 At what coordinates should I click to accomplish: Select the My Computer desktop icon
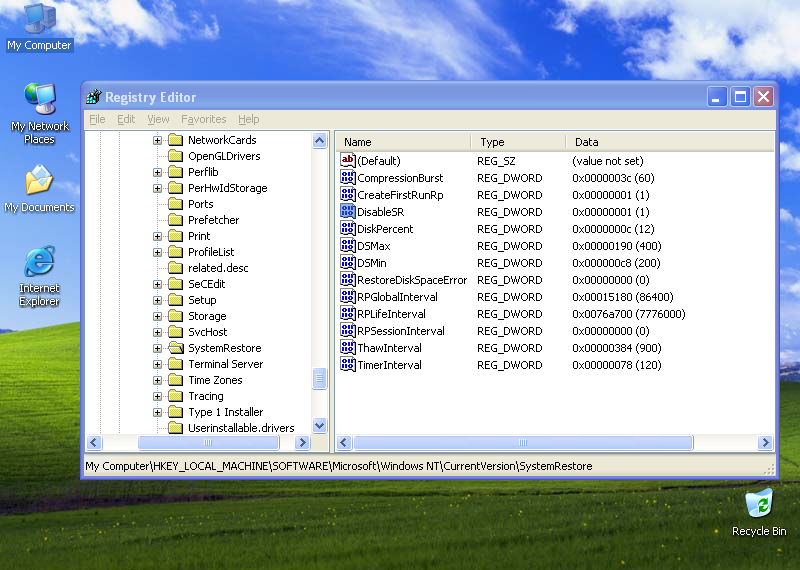click(x=39, y=27)
